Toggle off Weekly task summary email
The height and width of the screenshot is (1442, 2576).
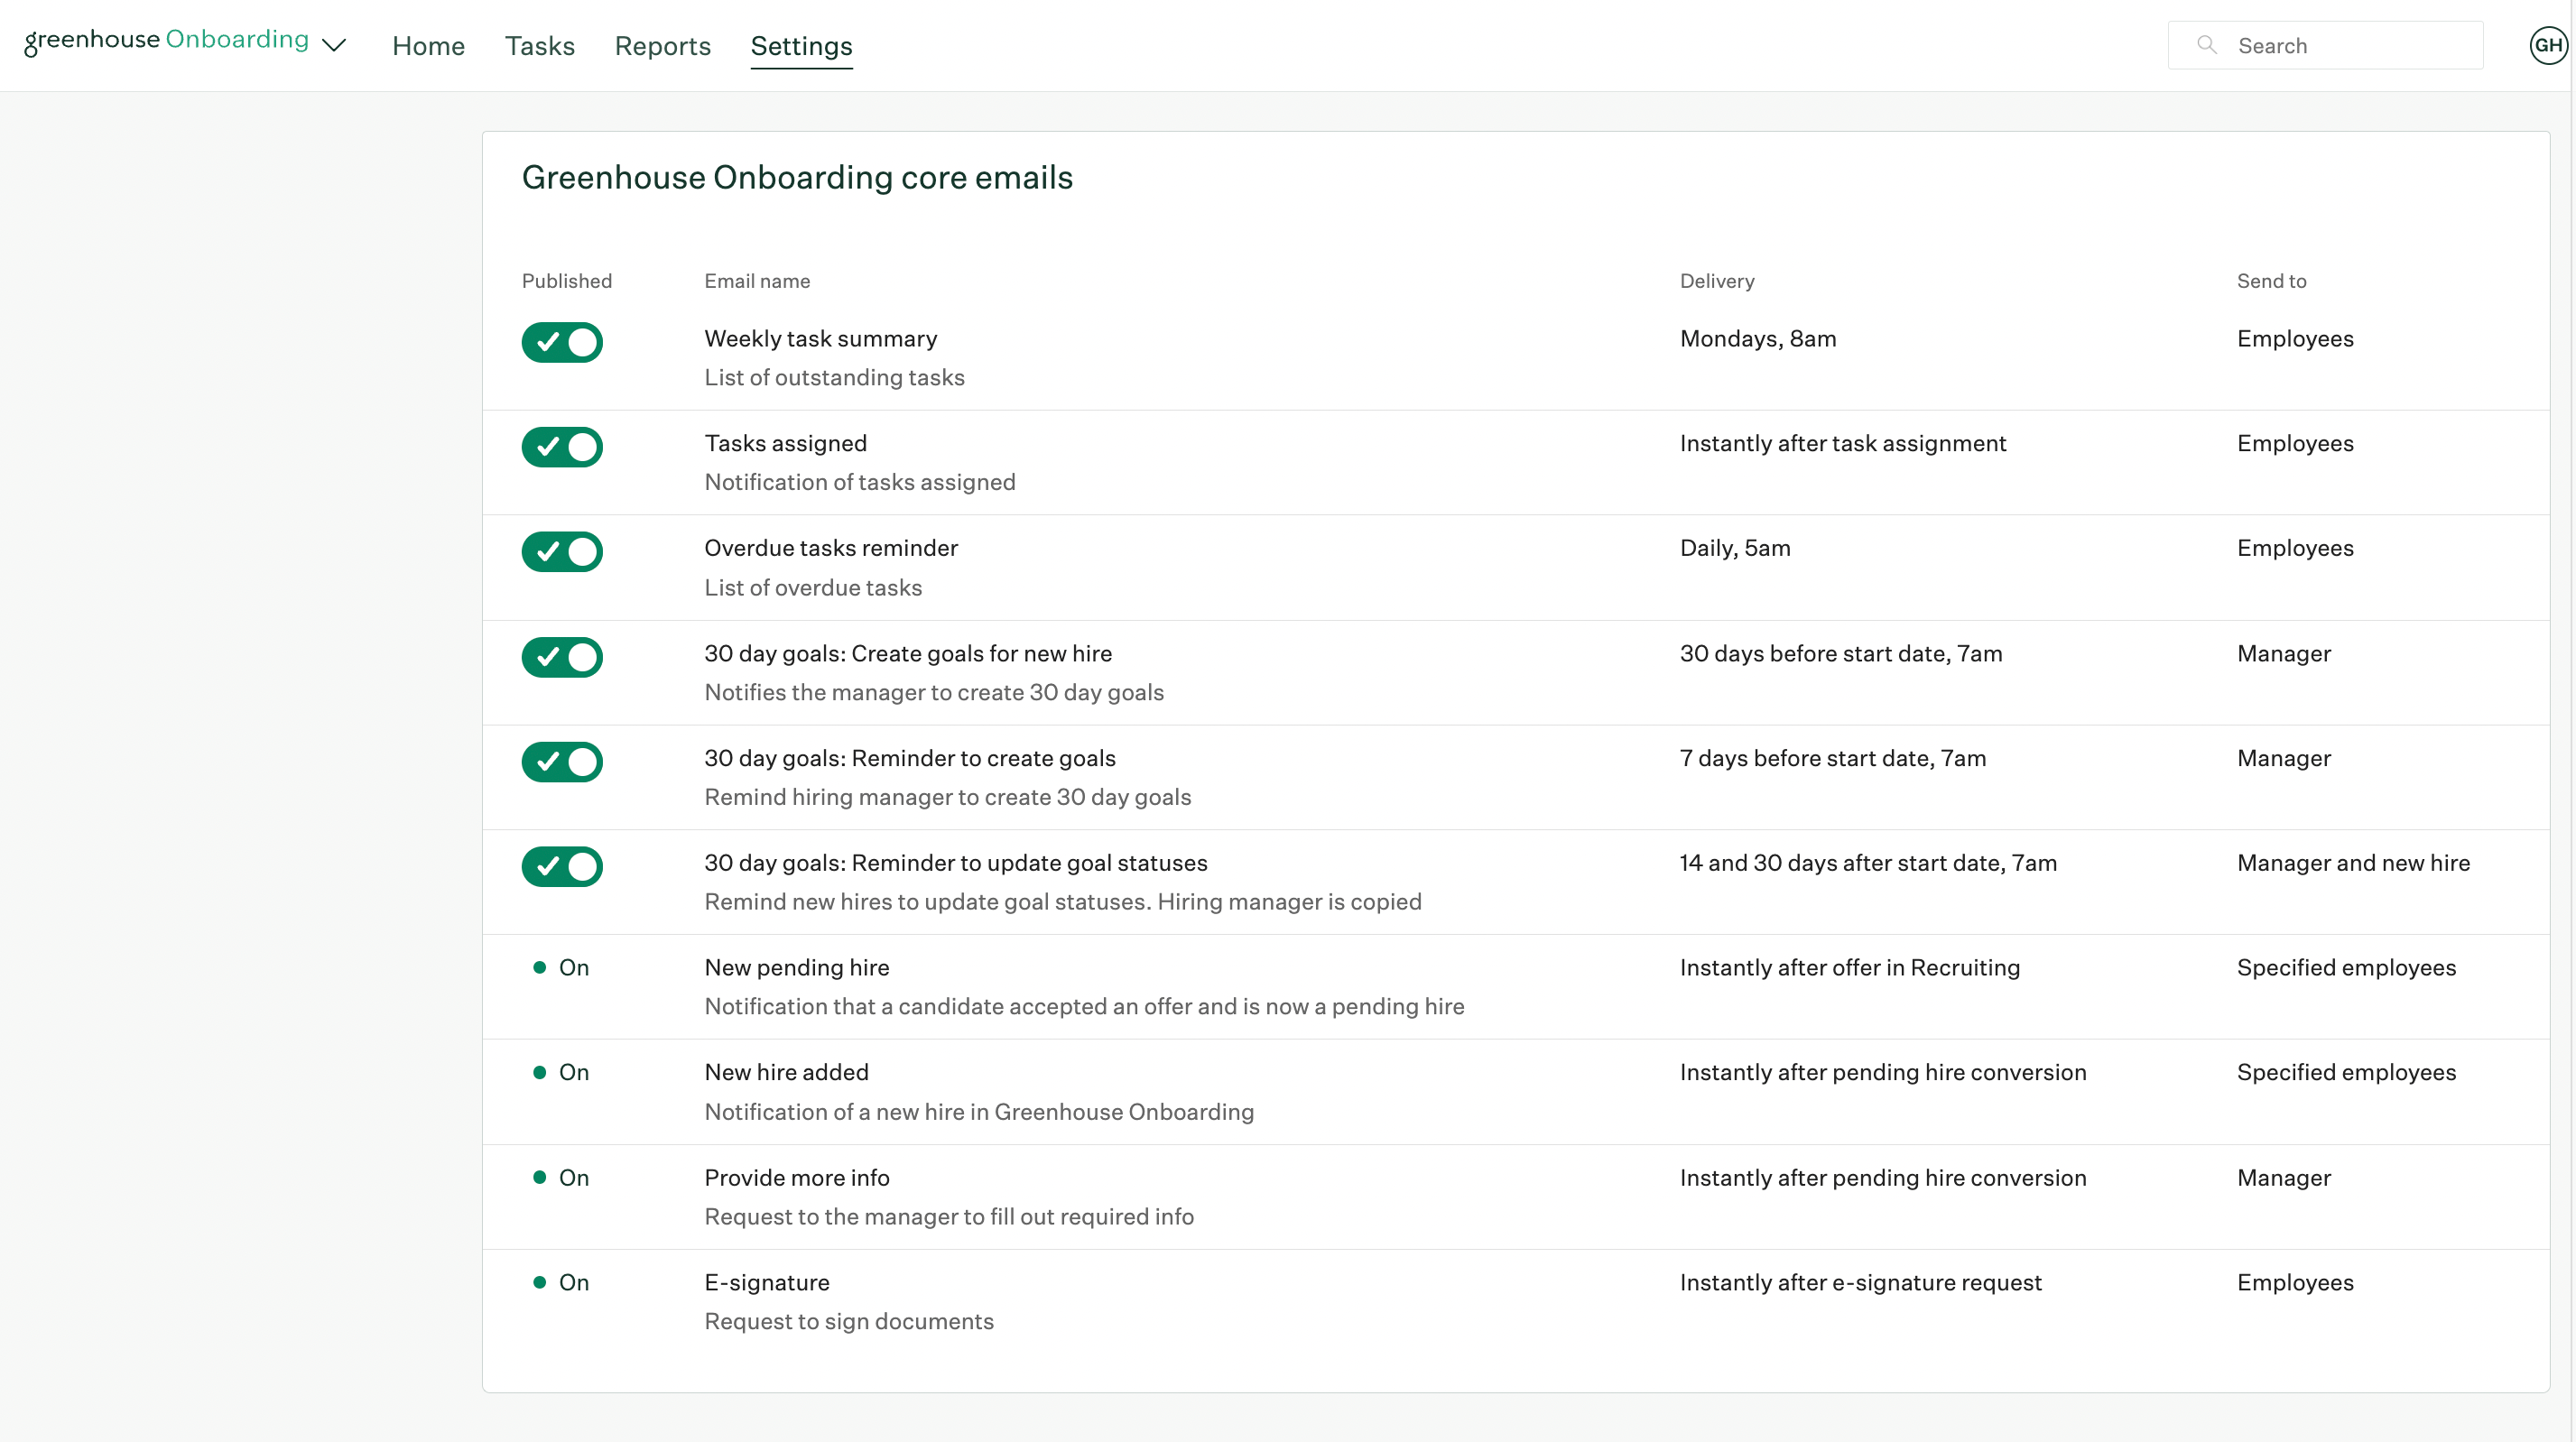point(562,342)
